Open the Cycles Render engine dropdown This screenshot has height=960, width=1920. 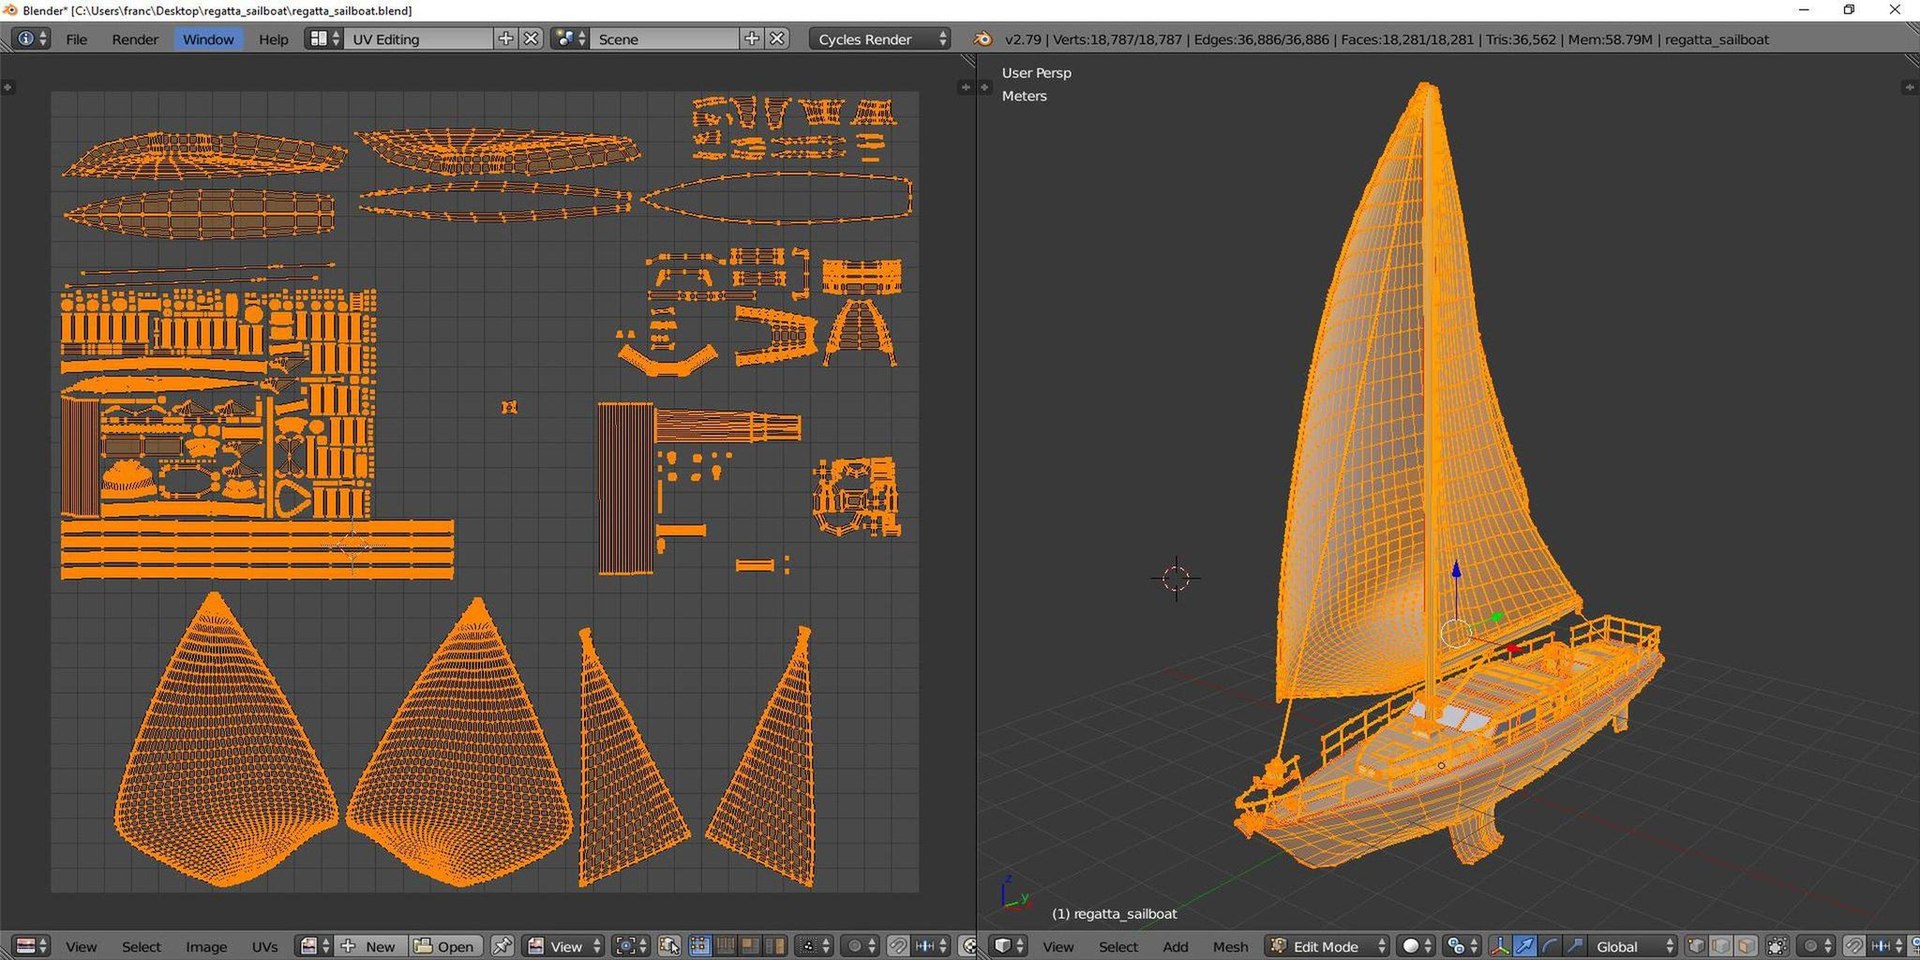pos(880,39)
